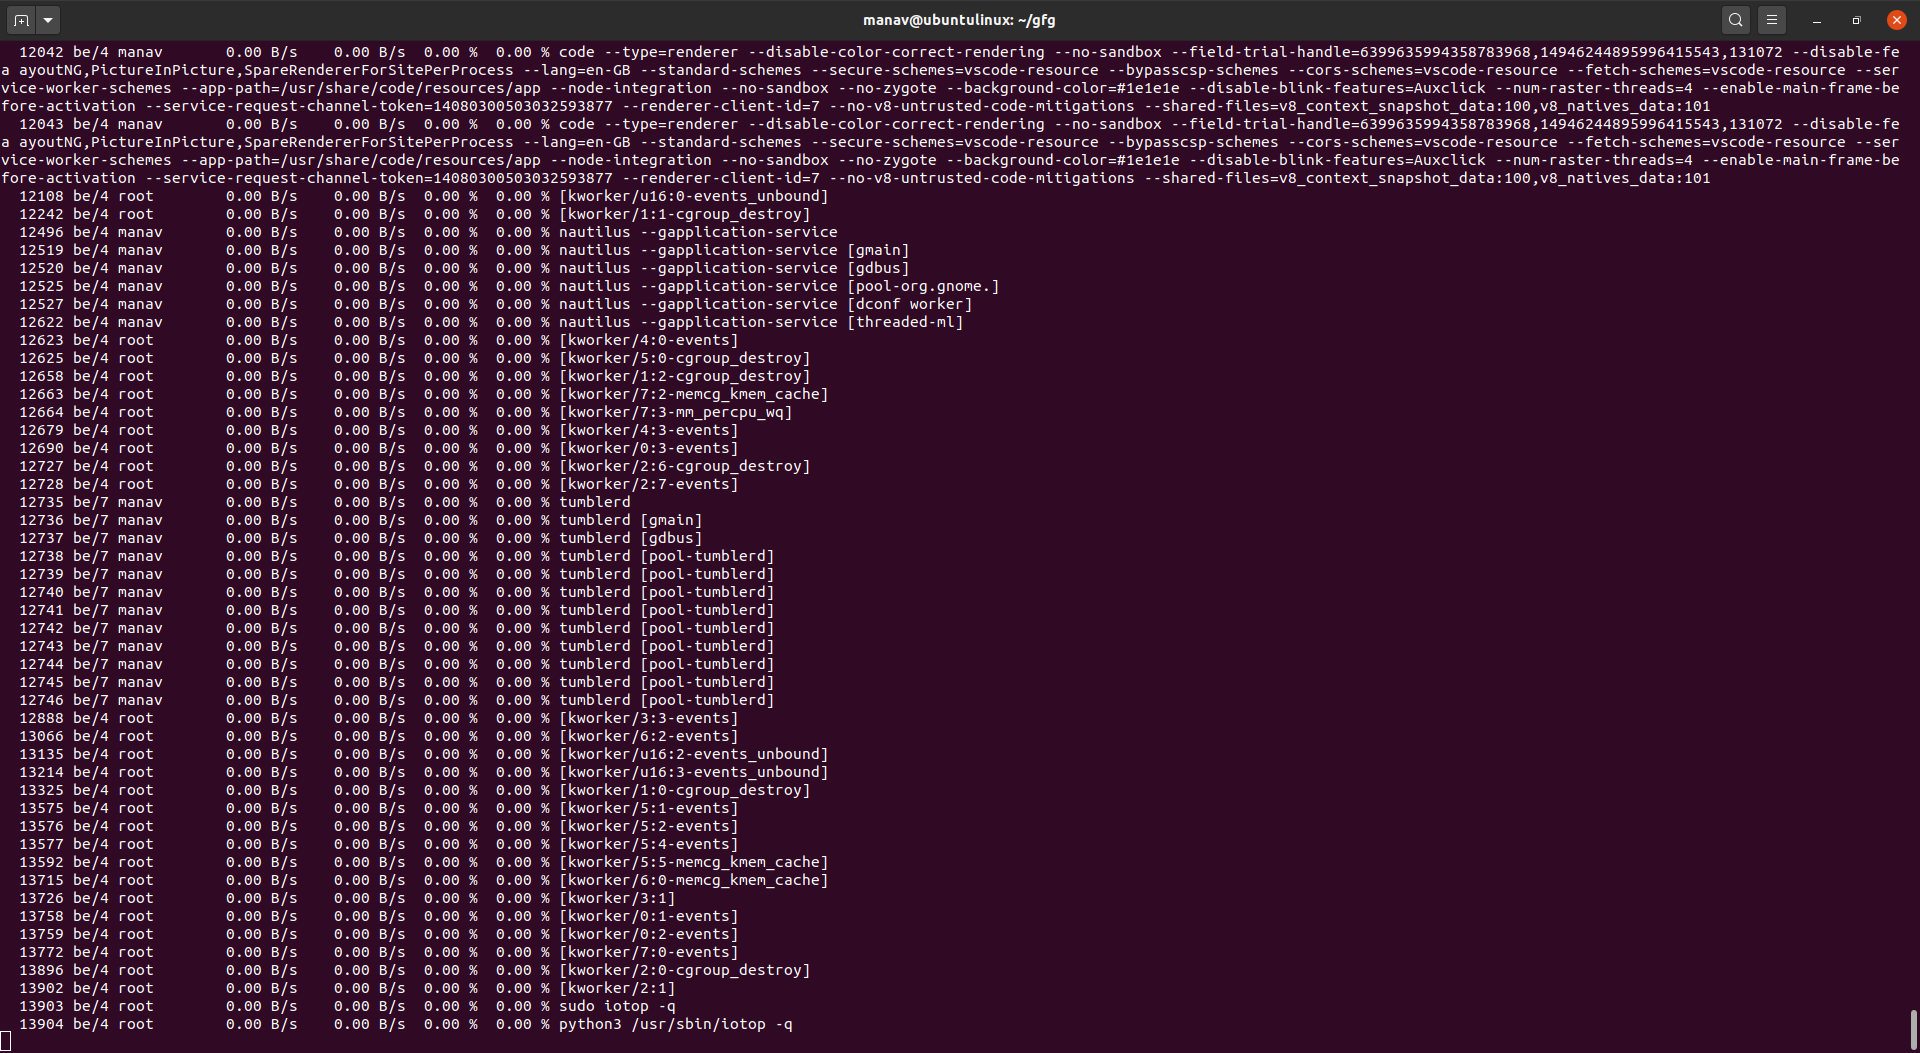
Task: Click '[kworker/7:3-mm_percpu_wq]' entry
Action: tap(676, 412)
